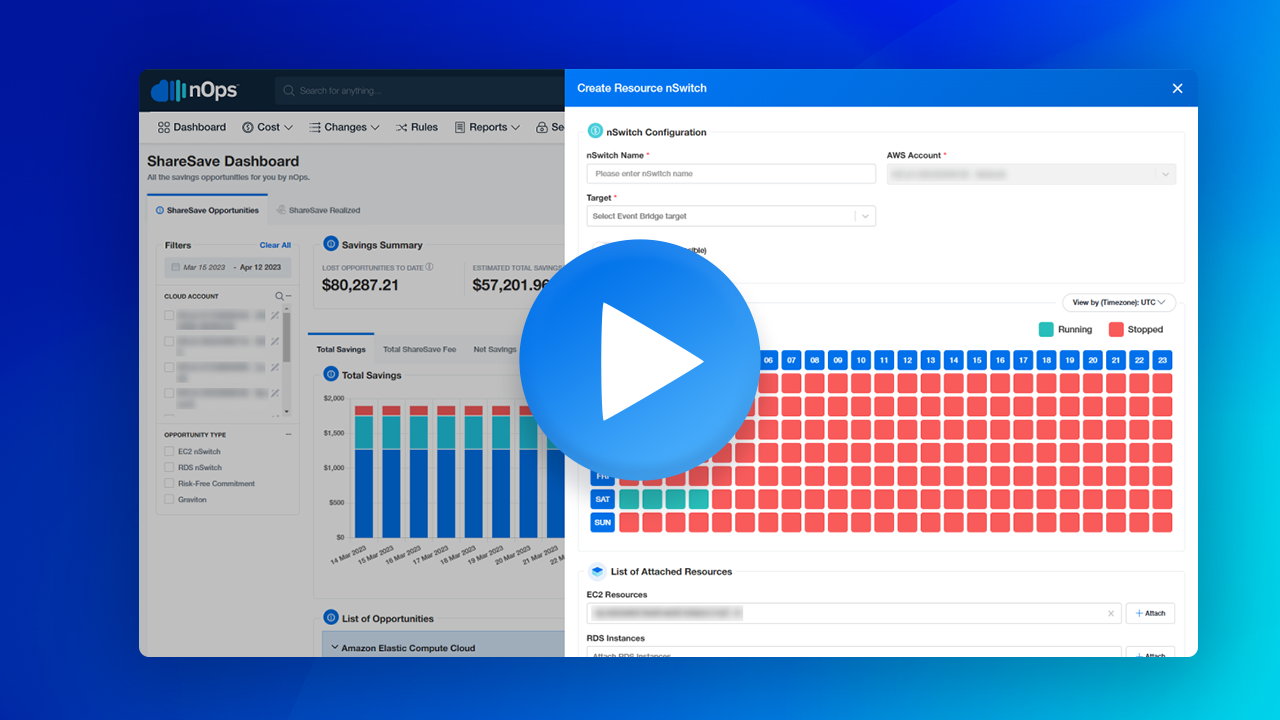Screen dimensions: 1280x720
Task: Check the Graviton checkbox
Action: pos(169,499)
